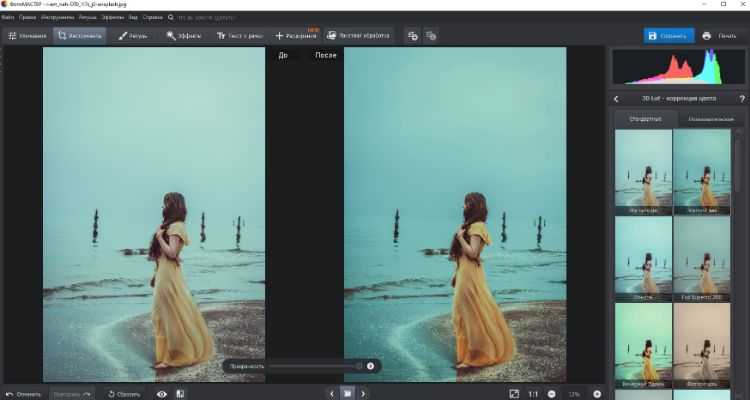The image size is (750, 400).
Task: Click the blue Сохранить save button
Action: coord(668,36)
